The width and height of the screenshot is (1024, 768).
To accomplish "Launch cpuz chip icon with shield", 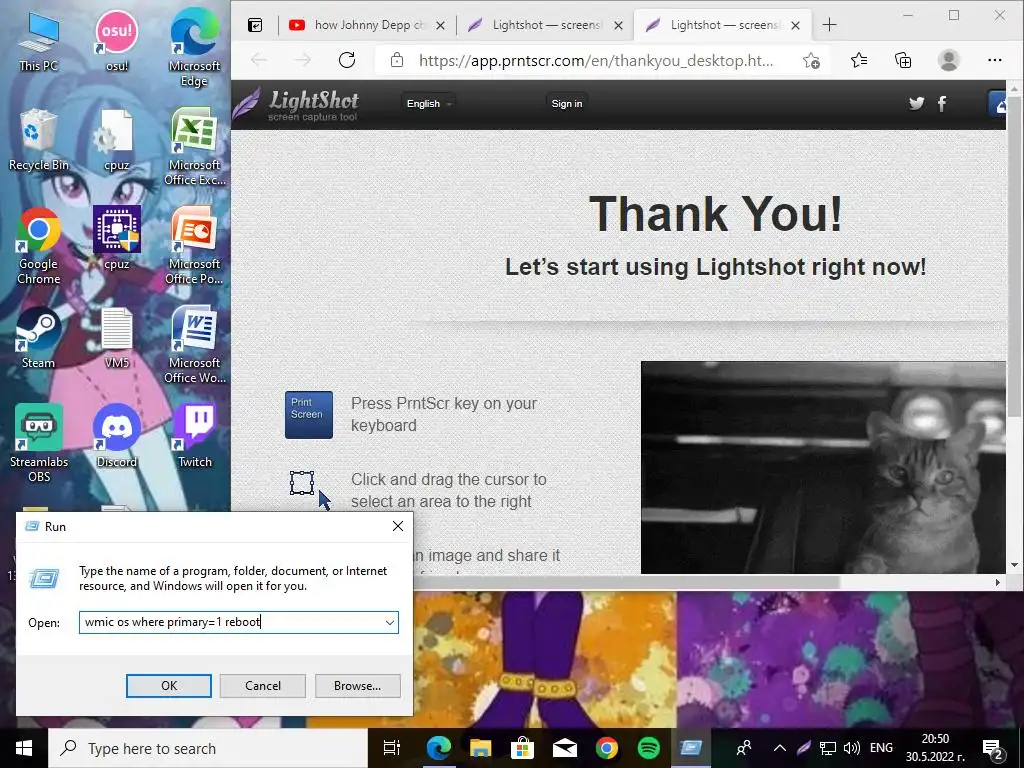I will coord(116,238).
